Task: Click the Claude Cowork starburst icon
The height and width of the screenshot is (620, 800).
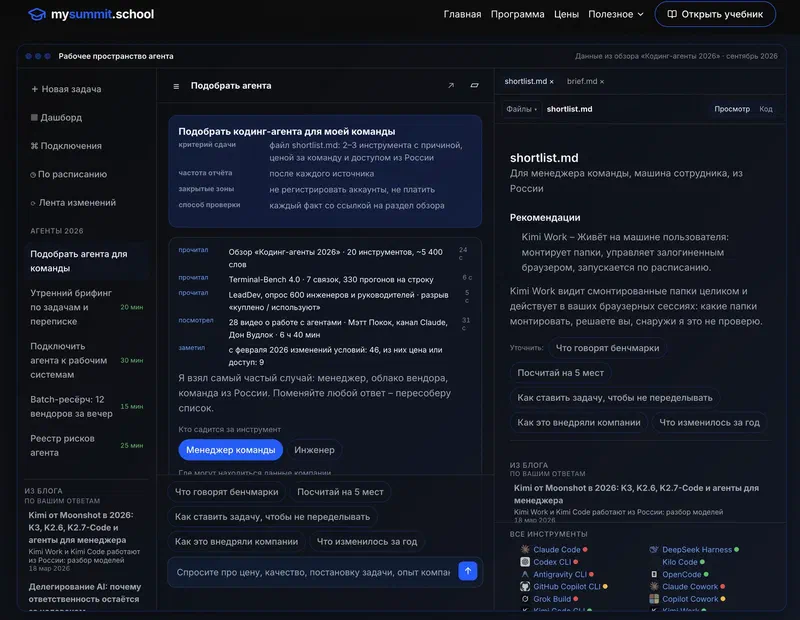Action: click(x=654, y=586)
